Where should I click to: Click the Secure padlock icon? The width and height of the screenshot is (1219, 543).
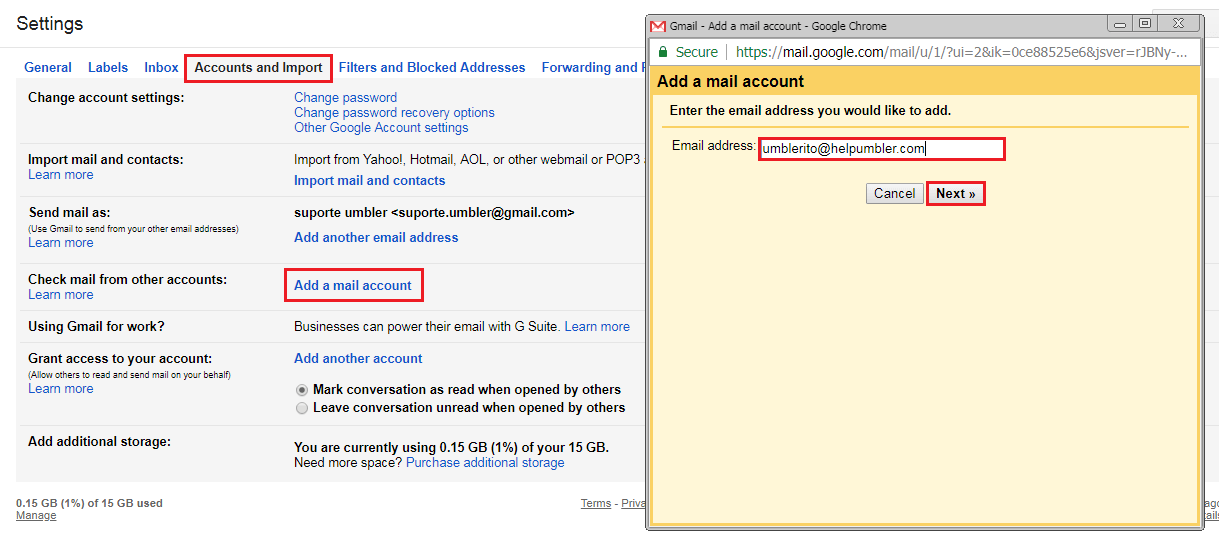661,52
